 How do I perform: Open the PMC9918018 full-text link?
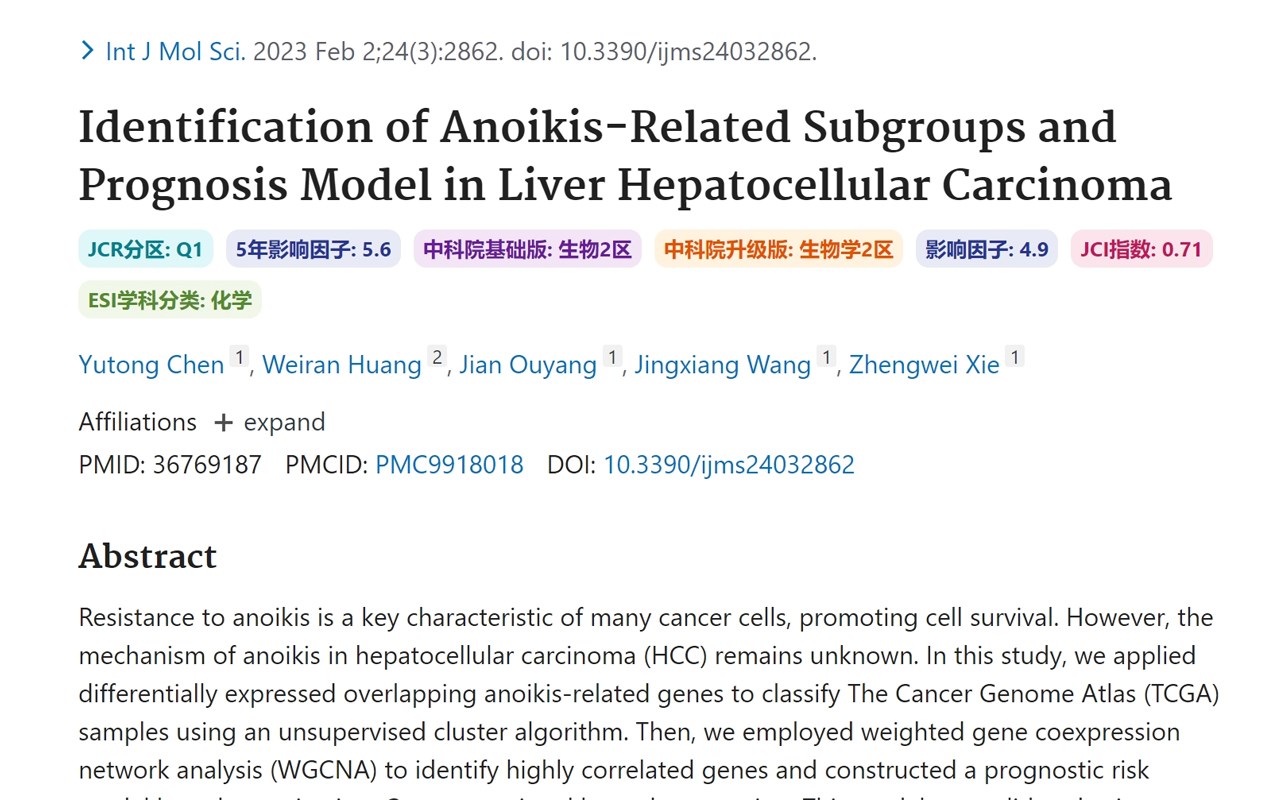(x=449, y=465)
